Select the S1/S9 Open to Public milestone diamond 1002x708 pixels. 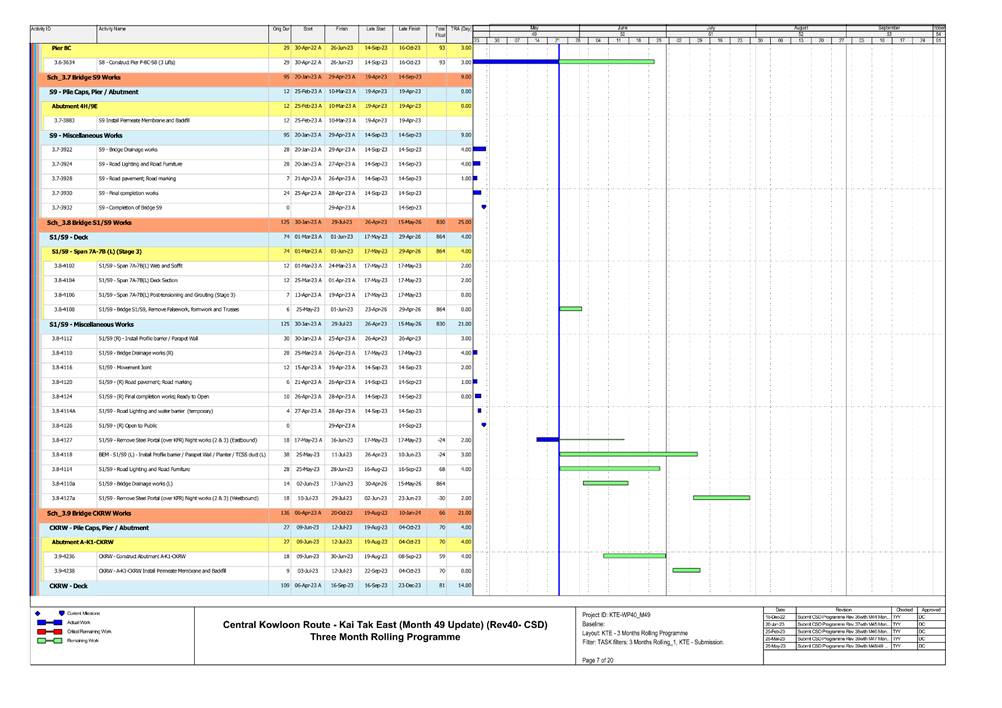point(484,425)
